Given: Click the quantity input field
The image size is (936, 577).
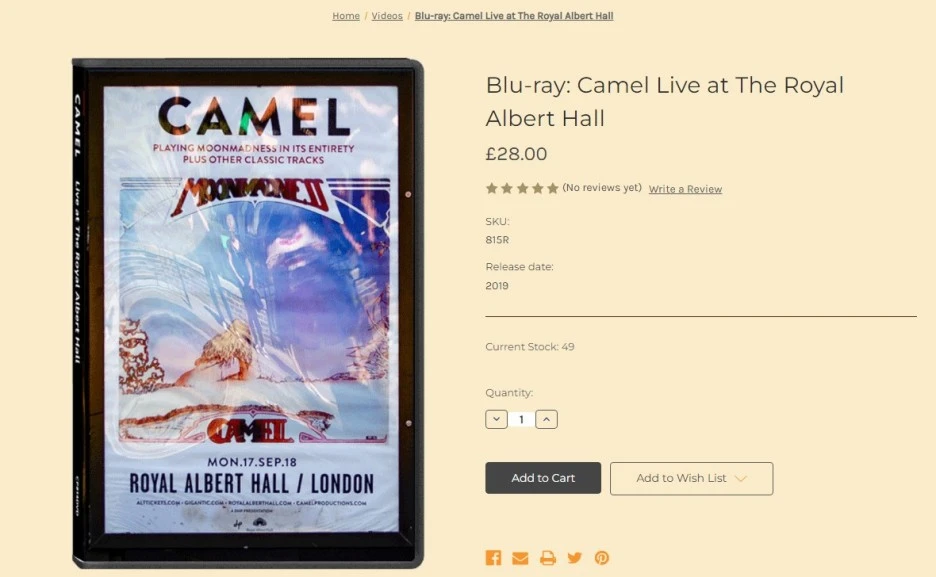Looking at the screenshot, I should 522,419.
